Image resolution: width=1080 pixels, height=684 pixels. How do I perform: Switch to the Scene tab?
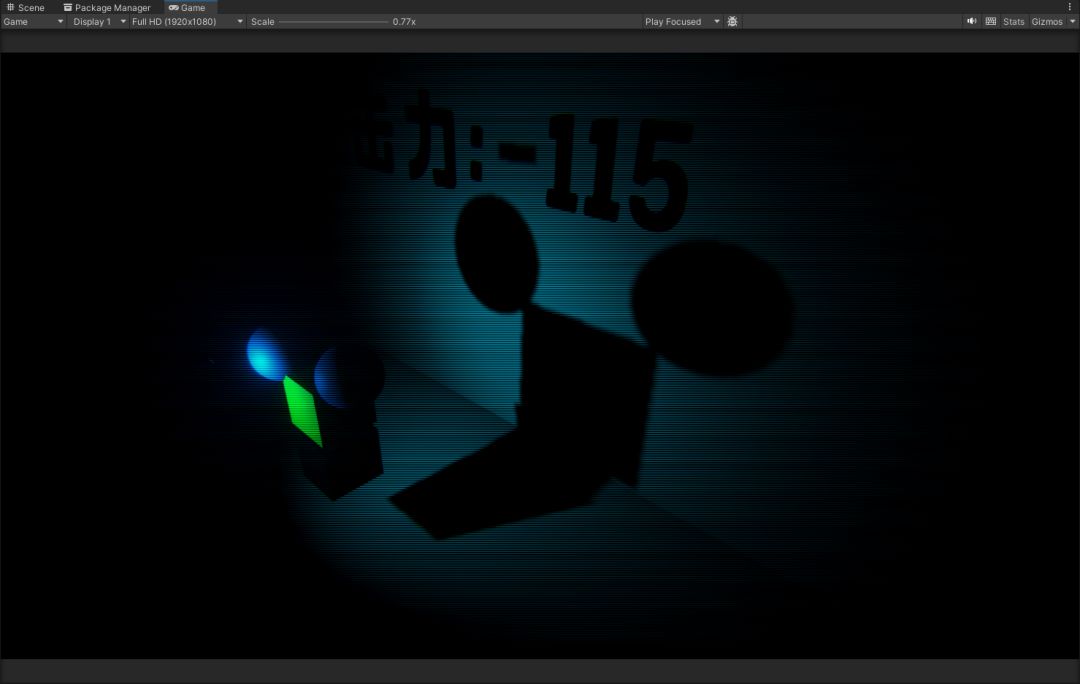[25, 8]
